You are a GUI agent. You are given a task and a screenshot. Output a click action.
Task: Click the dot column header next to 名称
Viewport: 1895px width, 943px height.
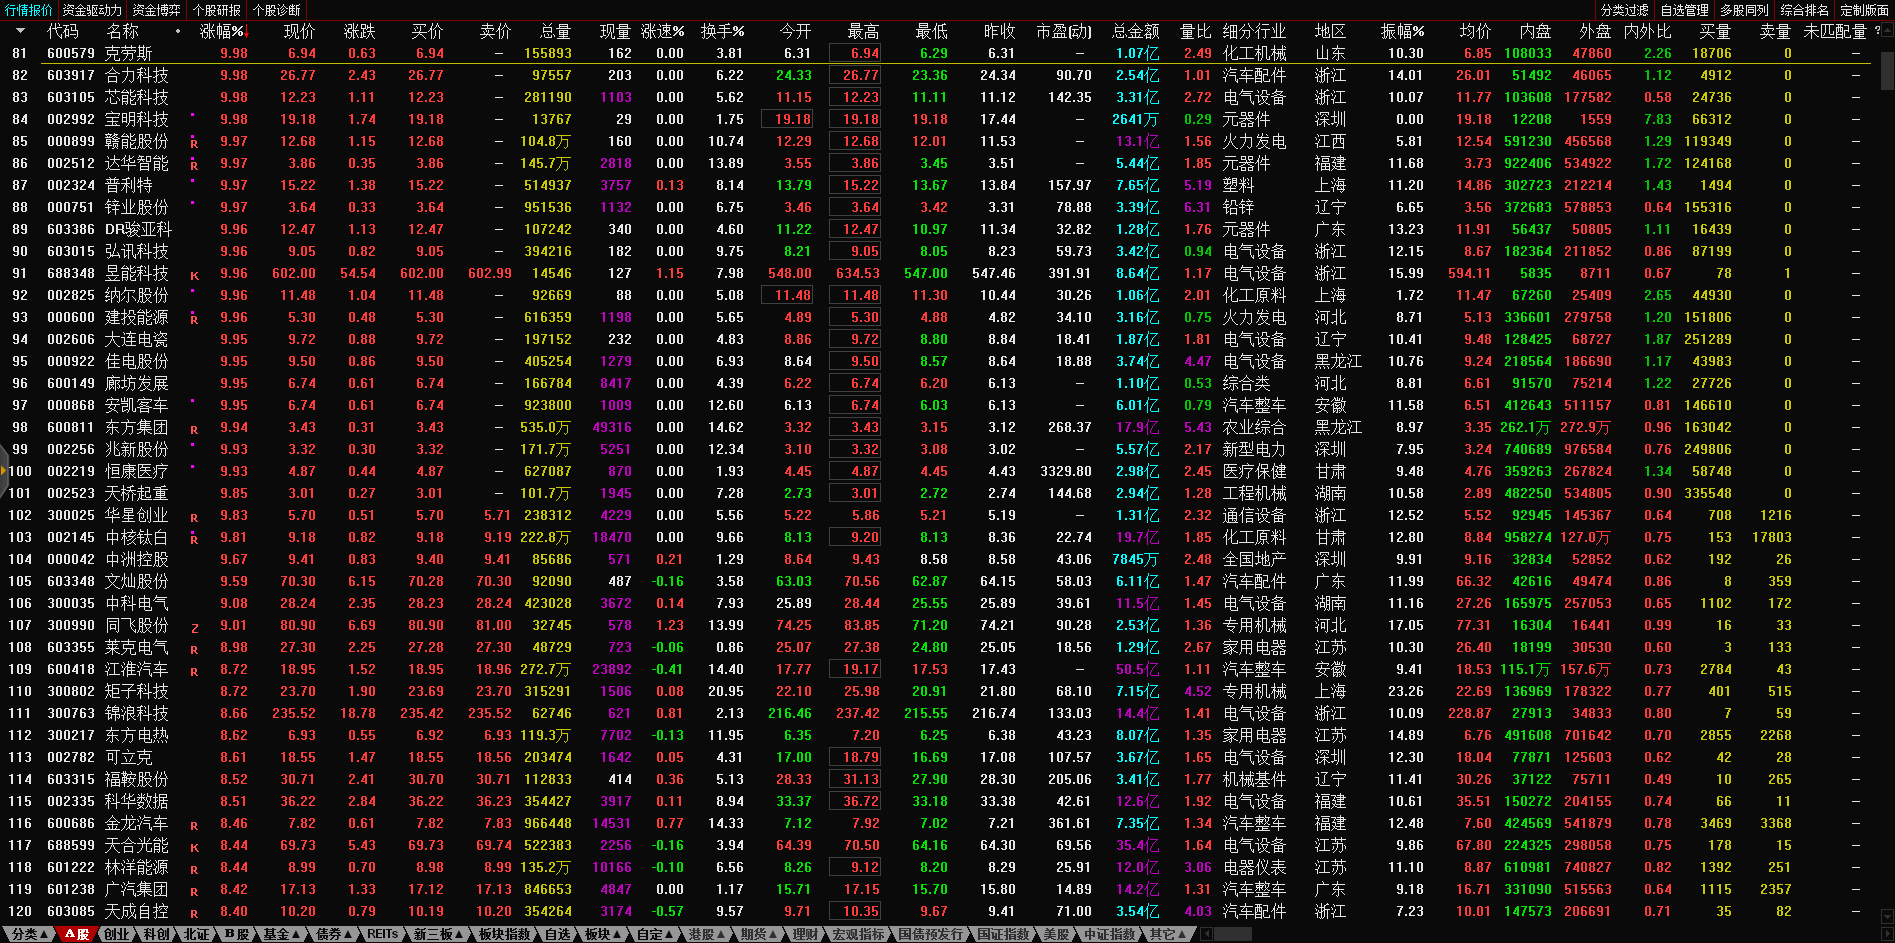[x=178, y=31]
